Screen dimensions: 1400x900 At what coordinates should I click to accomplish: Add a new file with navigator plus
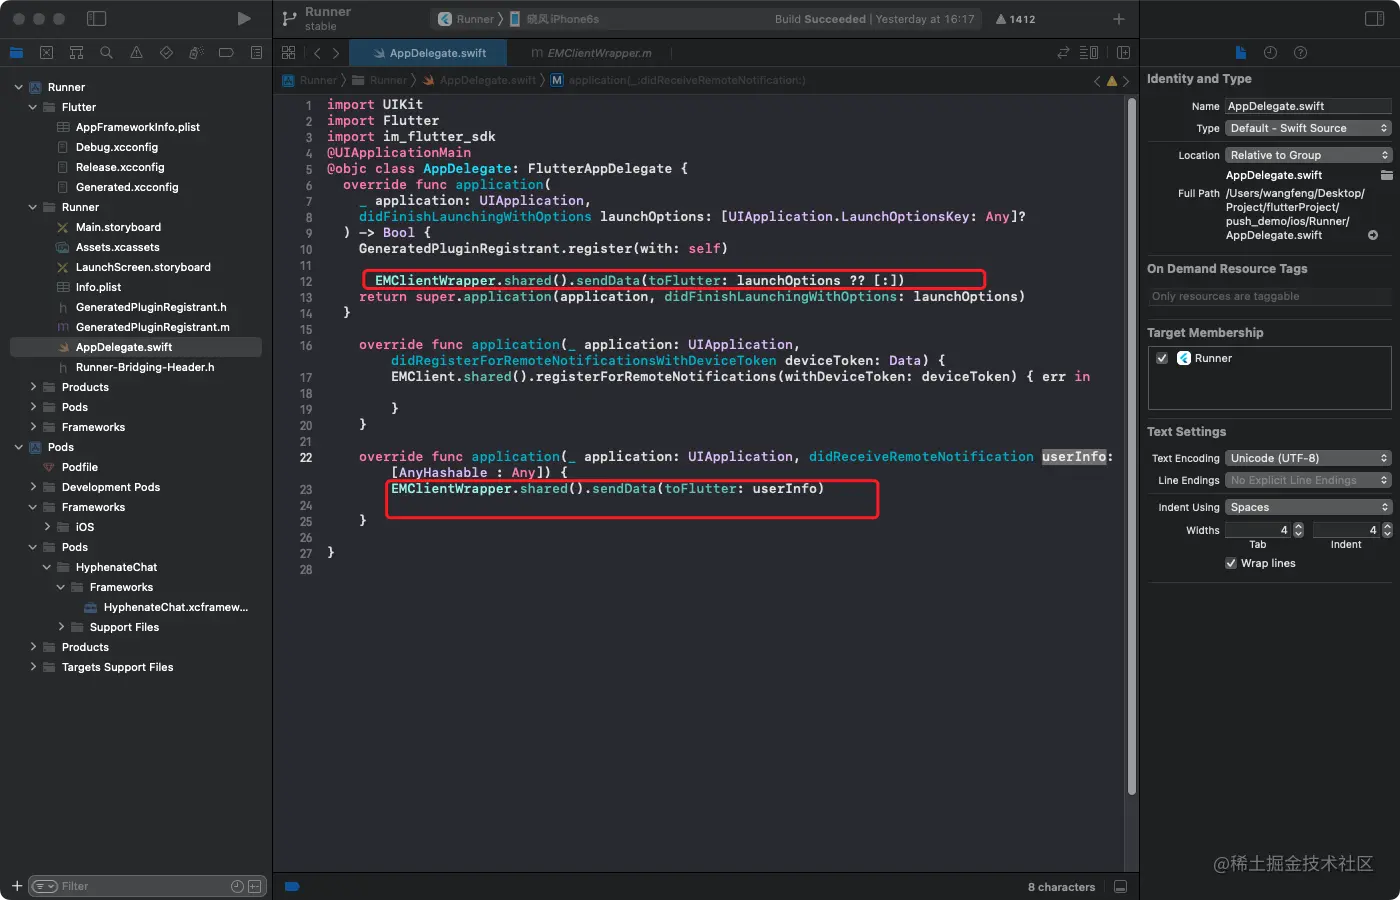[16, 886]
